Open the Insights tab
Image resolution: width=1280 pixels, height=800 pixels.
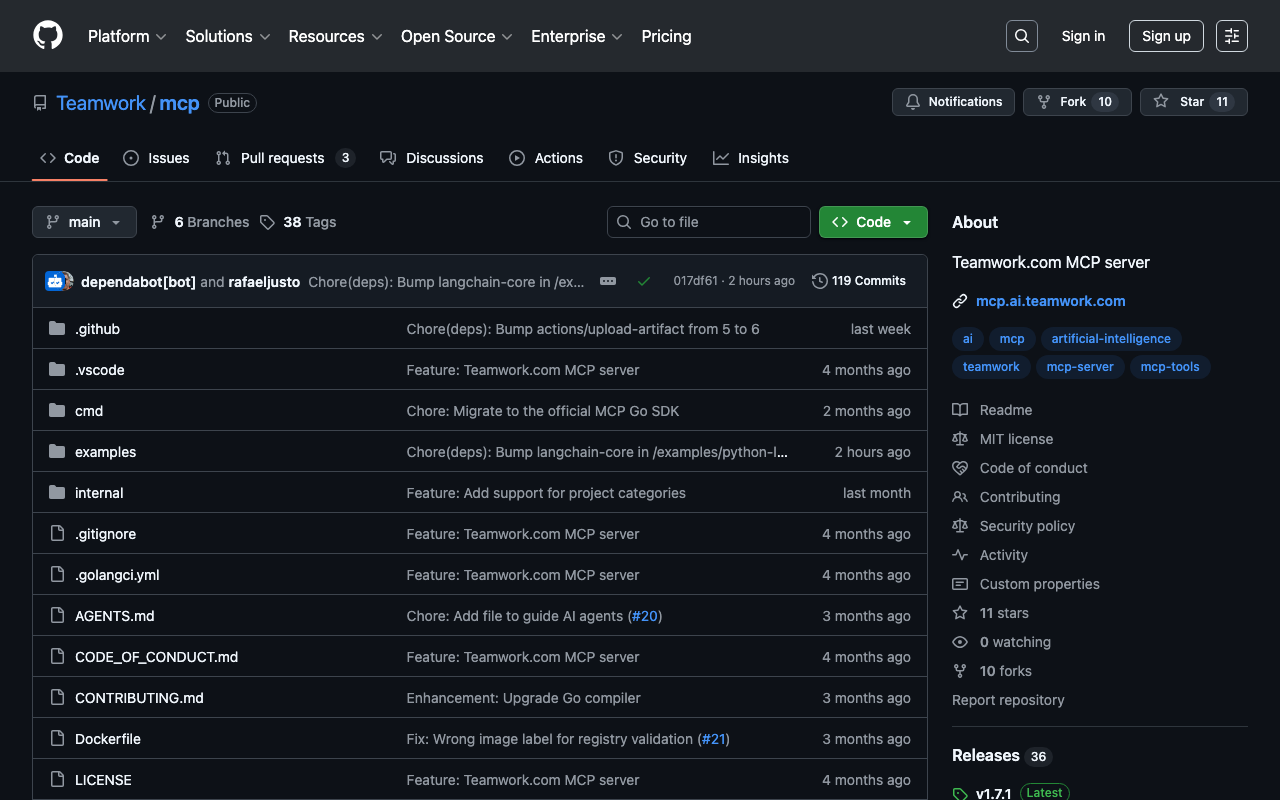(x=751, y=158)
